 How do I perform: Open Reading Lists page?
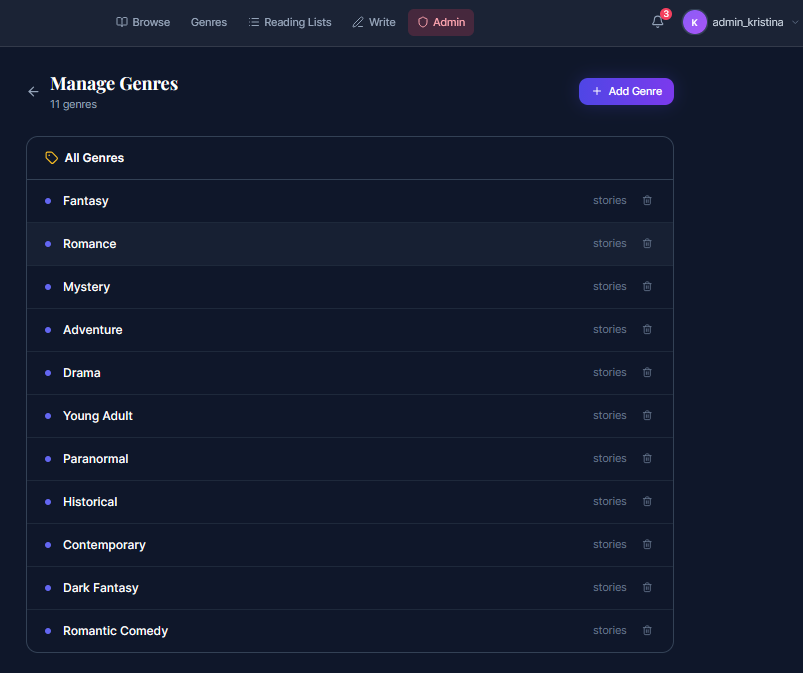point(289,22)
